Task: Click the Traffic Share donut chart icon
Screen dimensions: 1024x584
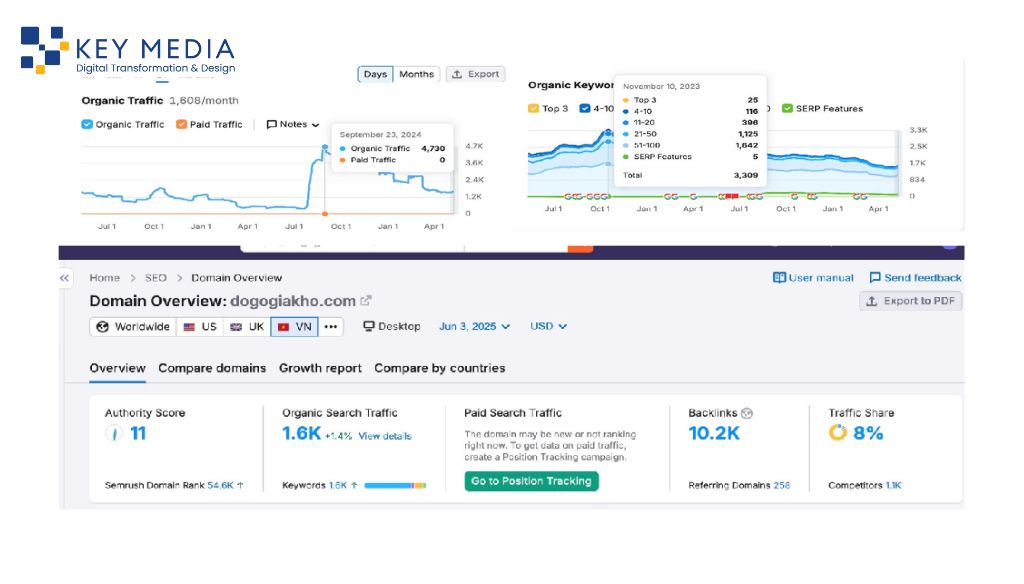Action: point(837,432)
